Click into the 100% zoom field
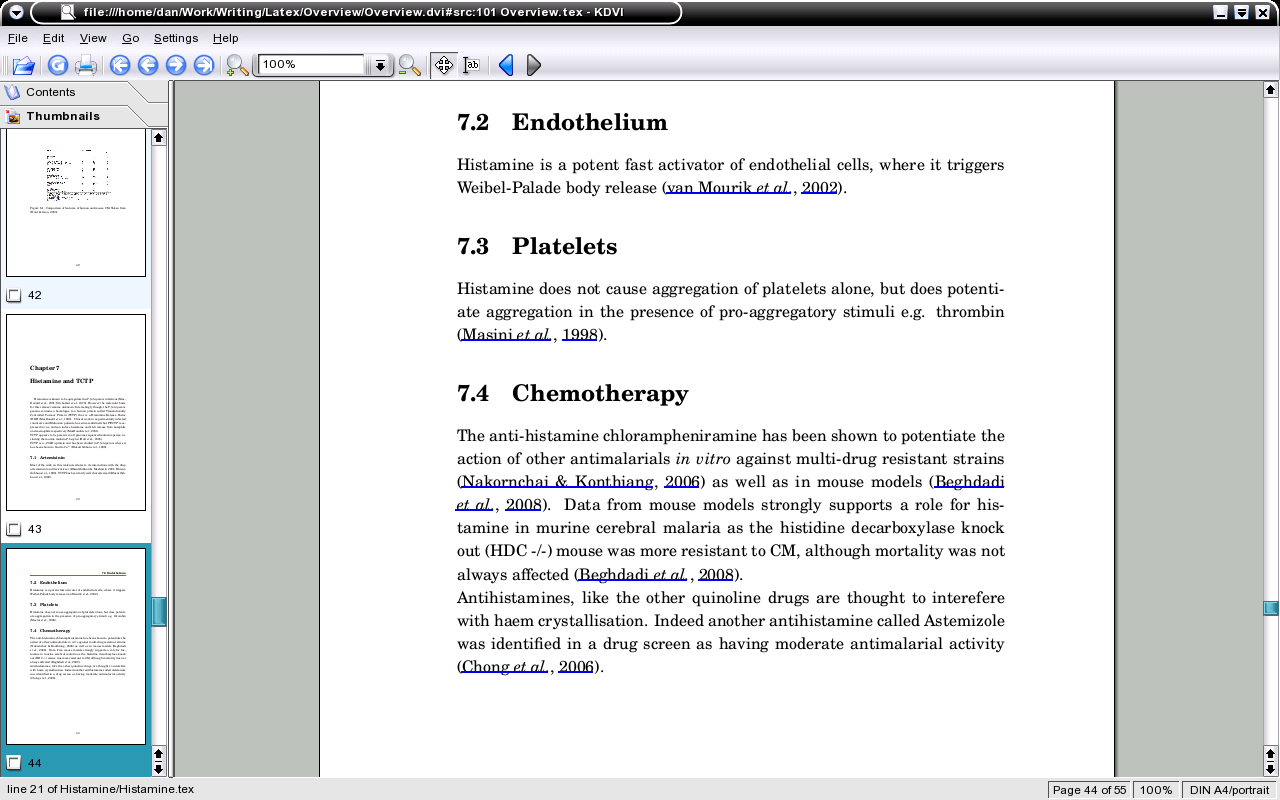The width and height of the screenshot is (1280, 800). click(x=311, y=65)
